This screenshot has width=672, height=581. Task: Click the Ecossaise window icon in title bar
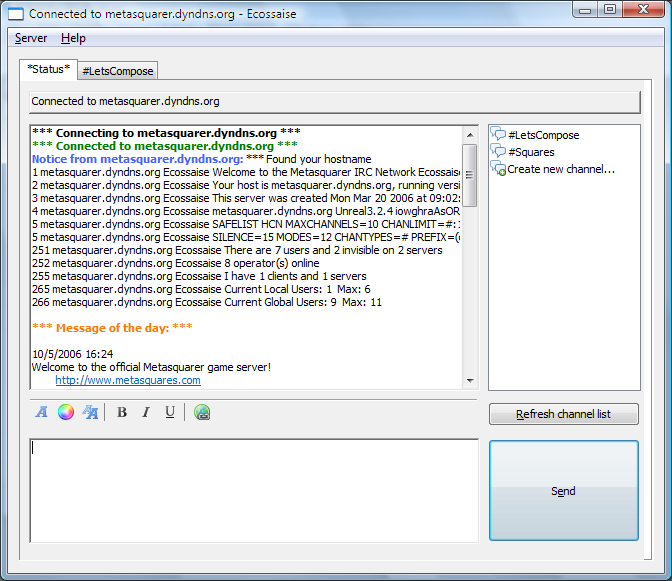click(x=16, y=14)
